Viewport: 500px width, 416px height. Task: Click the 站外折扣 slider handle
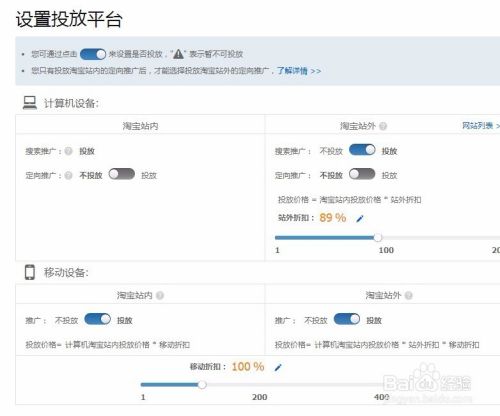(x=377, y=238)
